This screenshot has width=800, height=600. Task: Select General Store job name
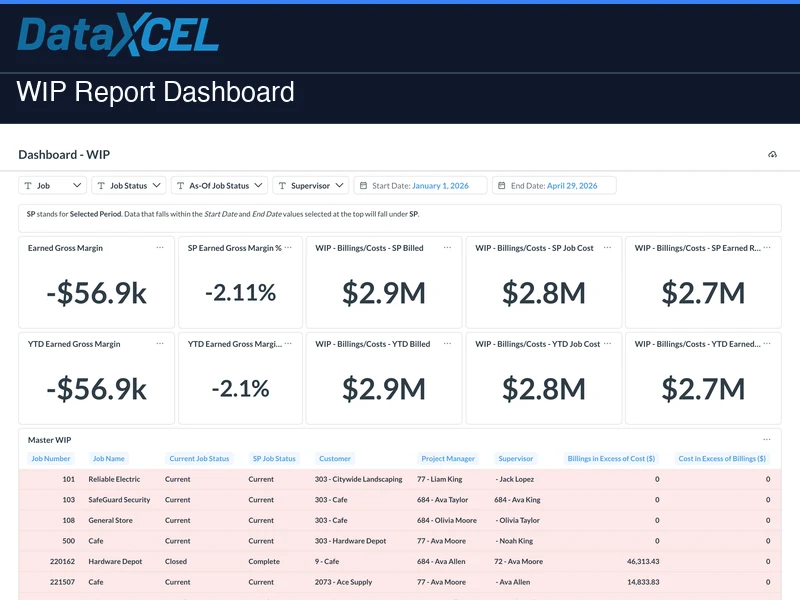point(110,520)
